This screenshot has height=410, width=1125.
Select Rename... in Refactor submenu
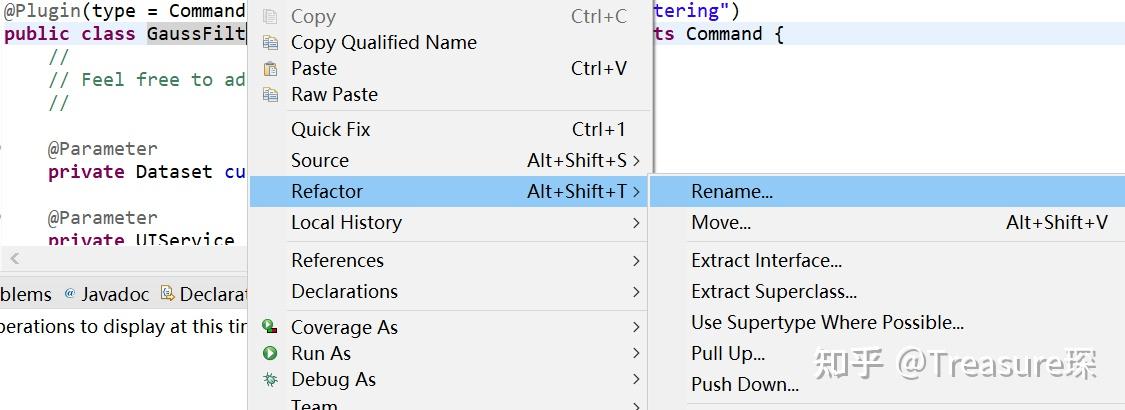(732, 191)
